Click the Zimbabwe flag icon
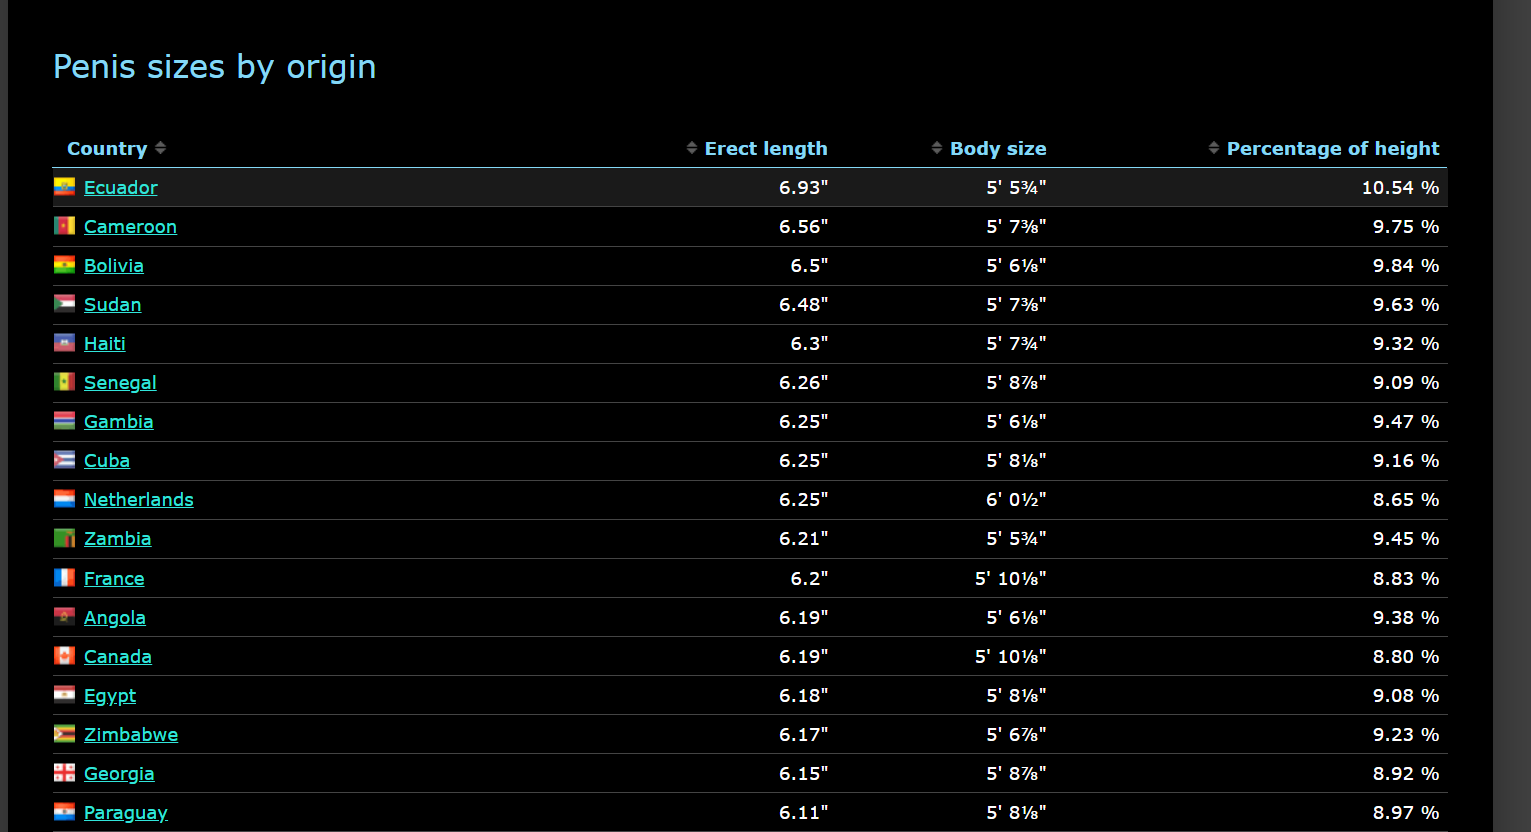This screenshot has height=832, width=1531. 64,733
